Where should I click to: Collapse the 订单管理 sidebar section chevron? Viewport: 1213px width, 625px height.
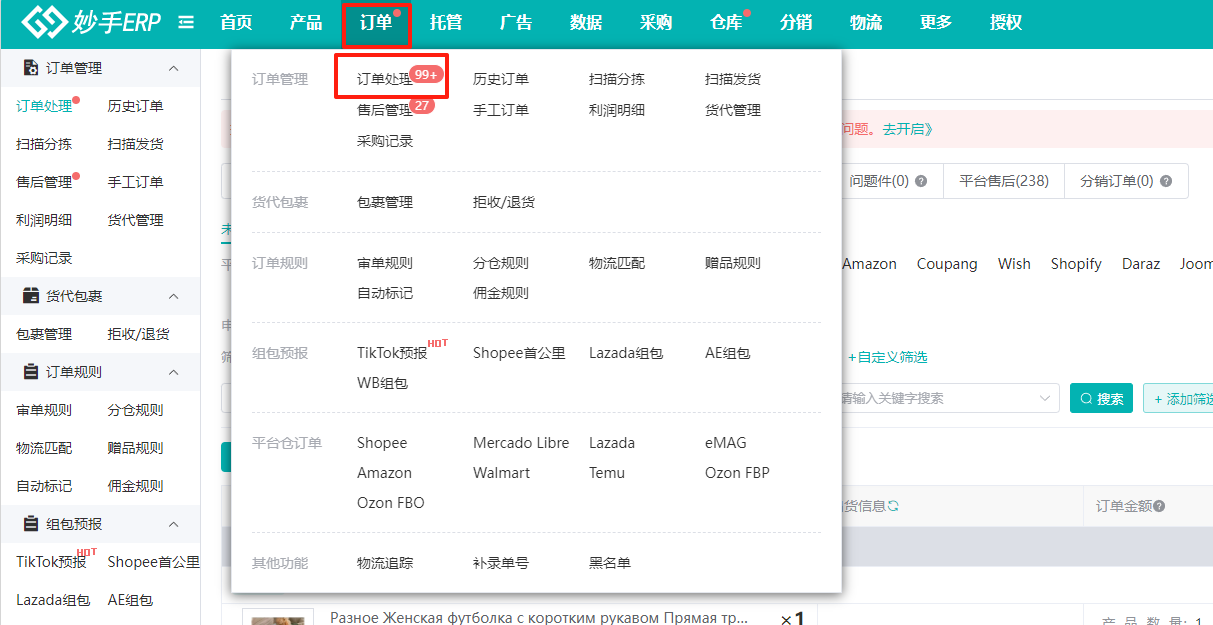tap(173, 68)
